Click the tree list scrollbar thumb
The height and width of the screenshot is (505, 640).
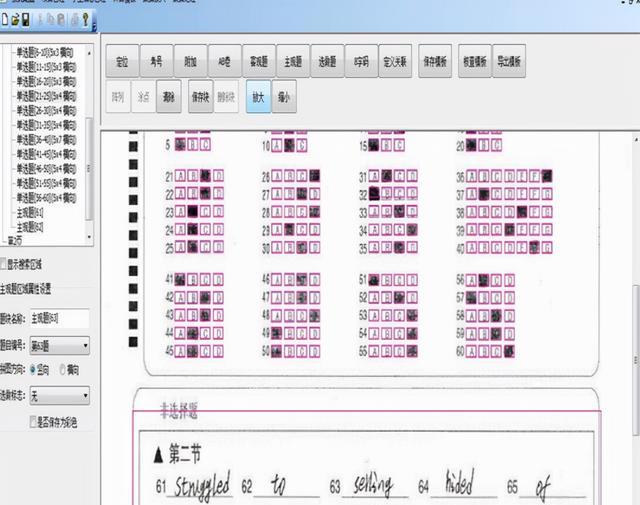tap(89, 169)
